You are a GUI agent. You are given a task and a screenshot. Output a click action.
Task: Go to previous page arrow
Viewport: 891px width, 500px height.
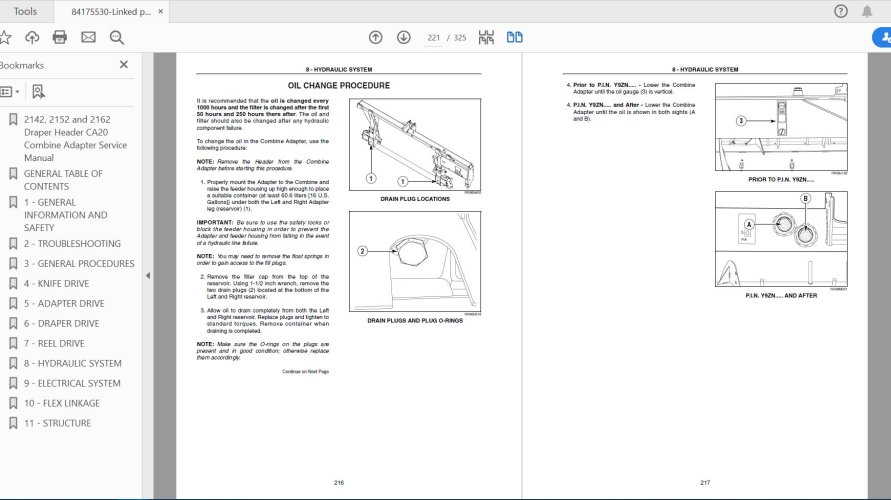point(376,38)
